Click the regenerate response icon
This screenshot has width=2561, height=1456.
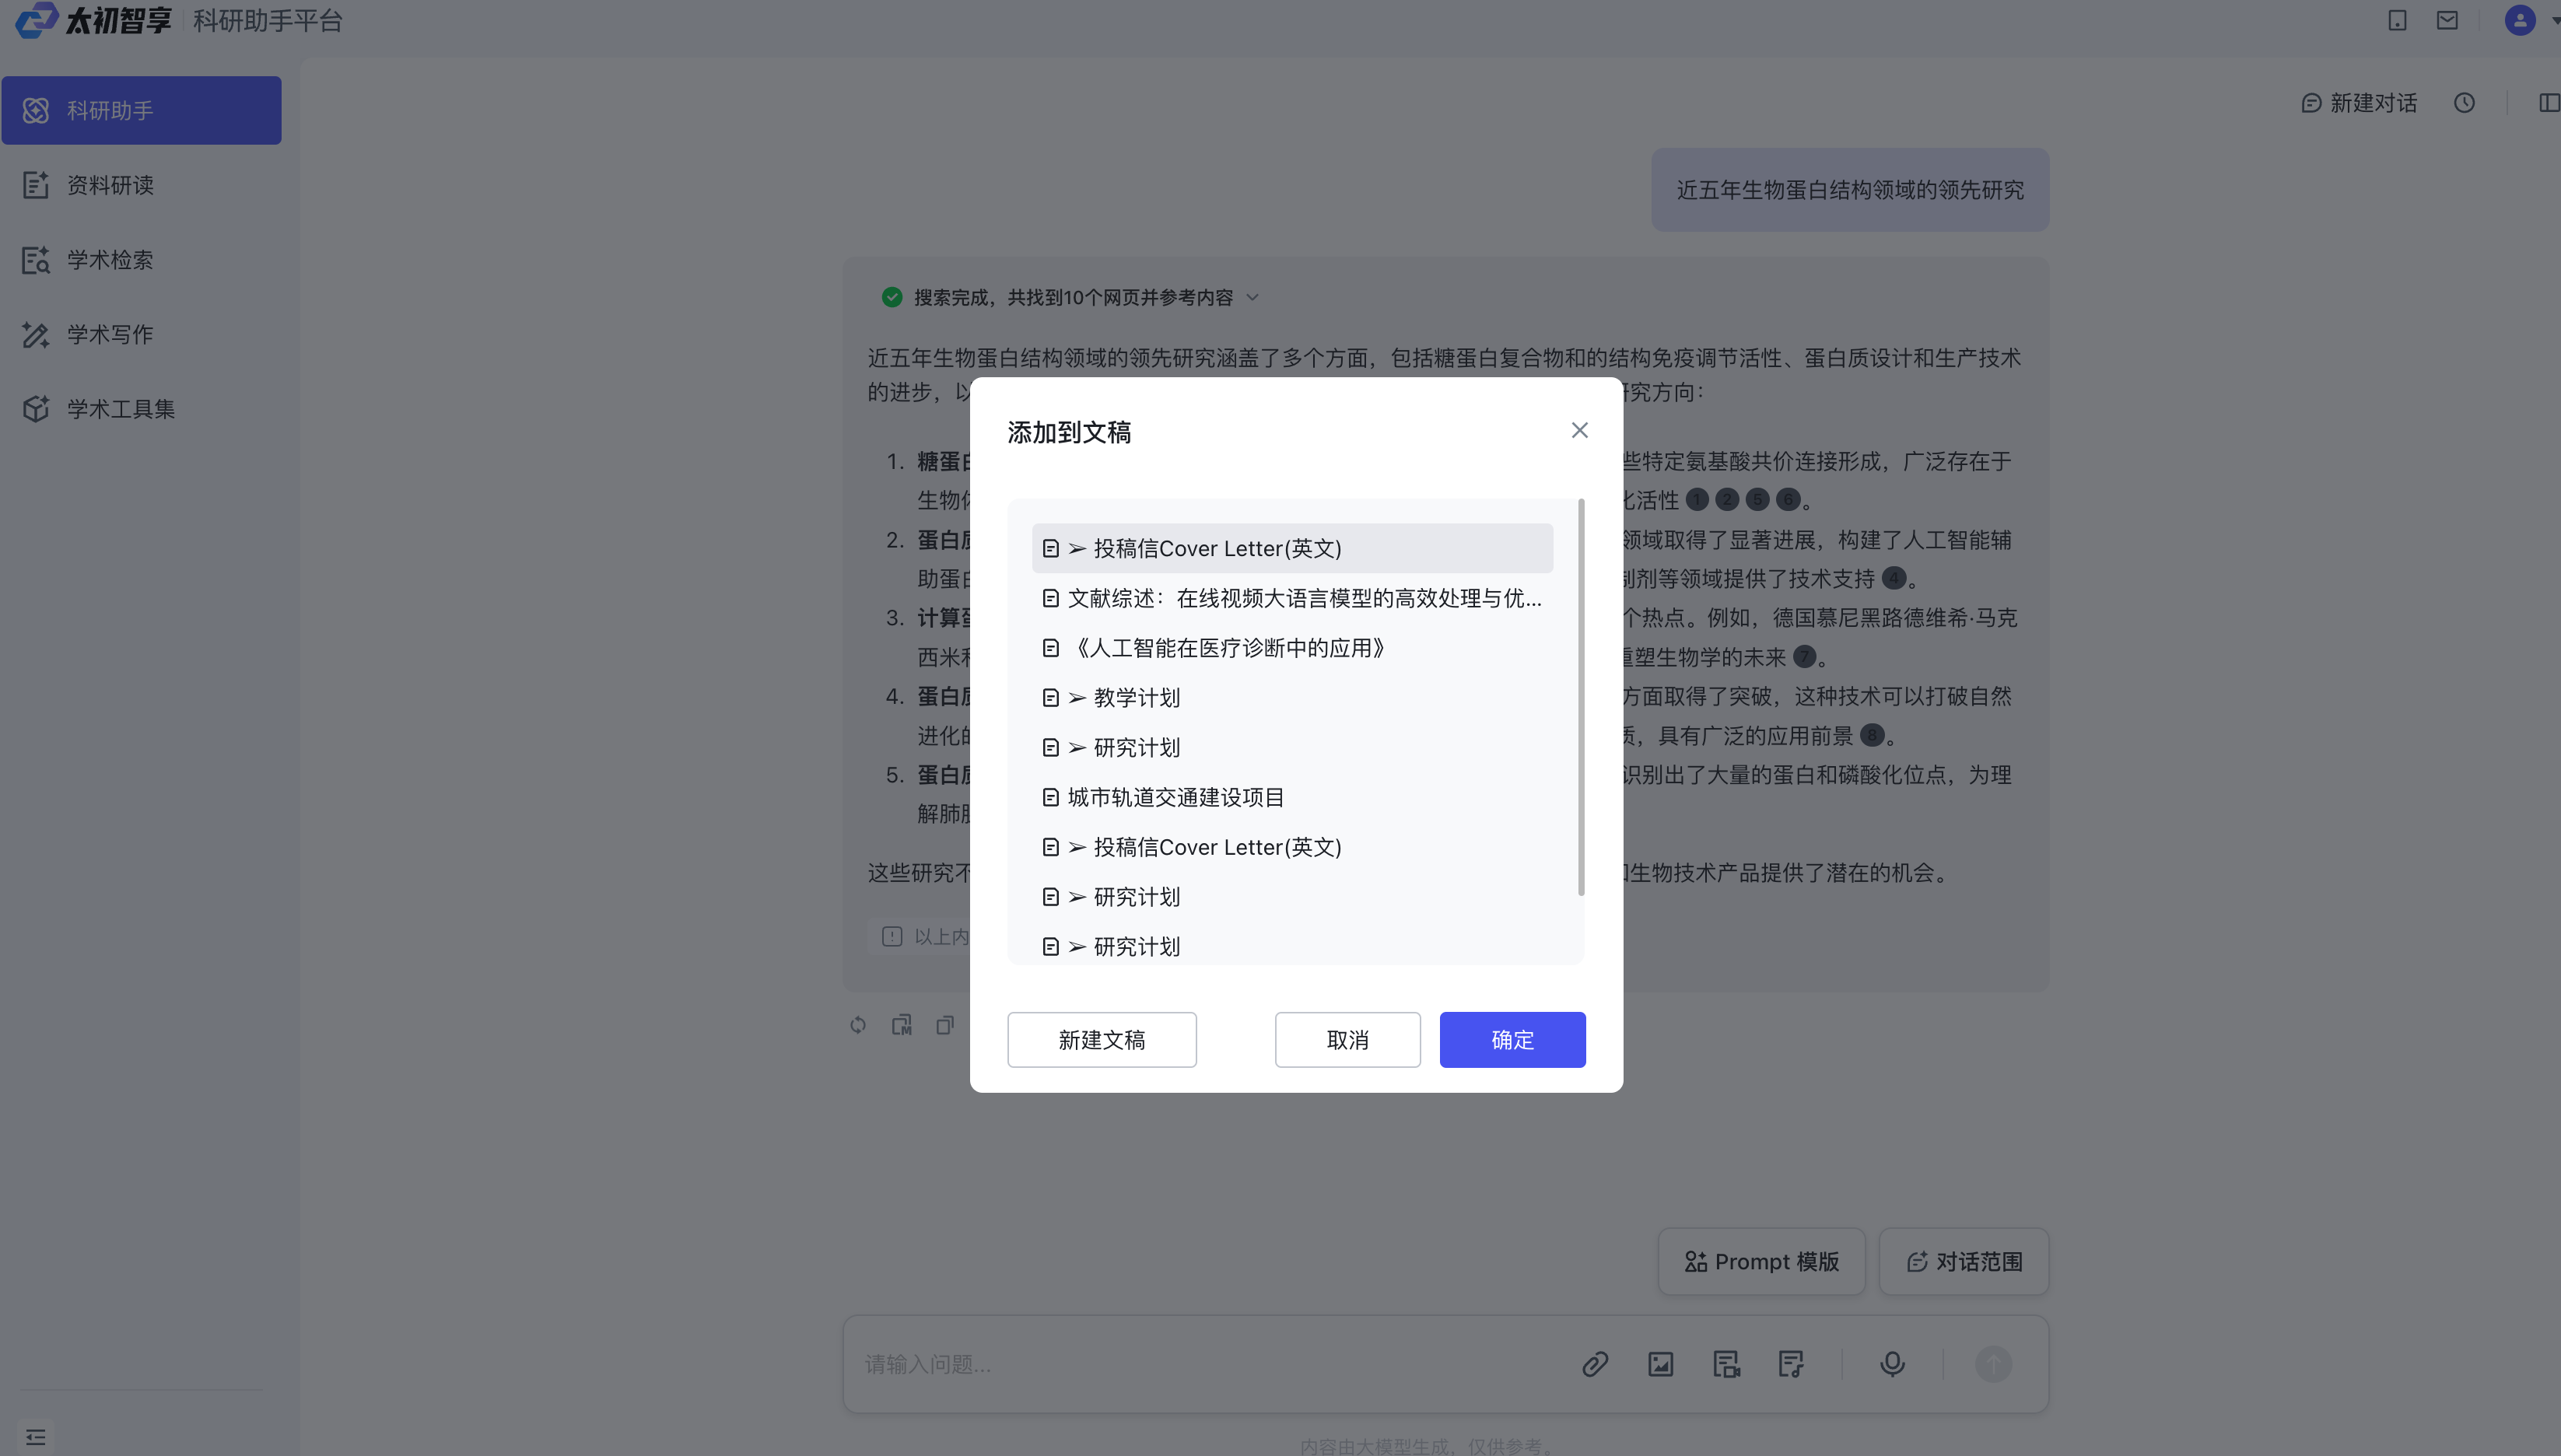click(x=858, y=1025)
